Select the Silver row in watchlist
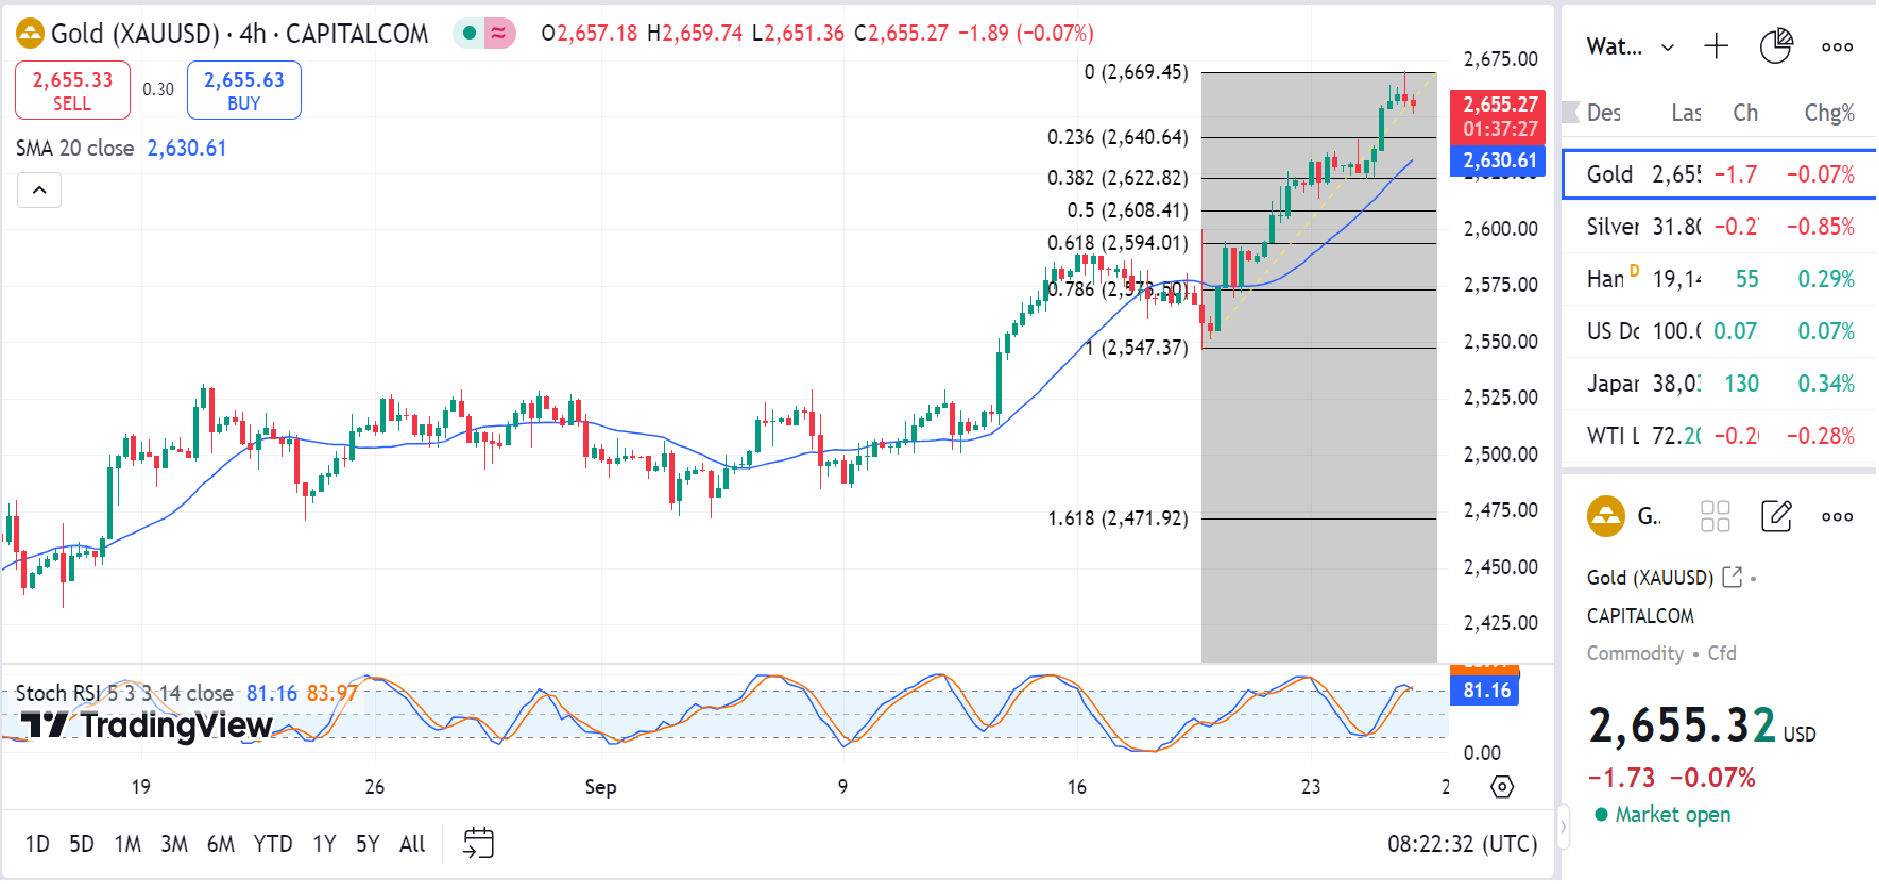This screenshot has width=1879, height=884. tap(1719, 227)
